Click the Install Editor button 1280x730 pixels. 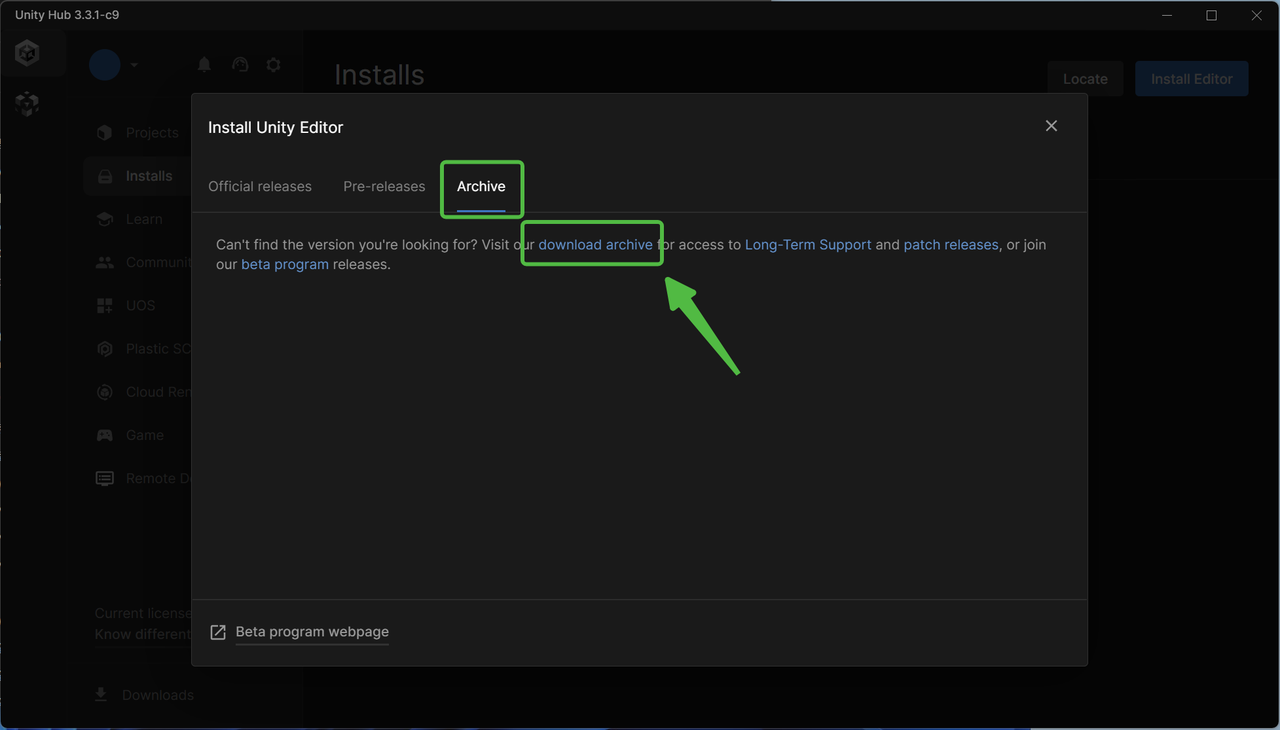(x=1191, y=78)
